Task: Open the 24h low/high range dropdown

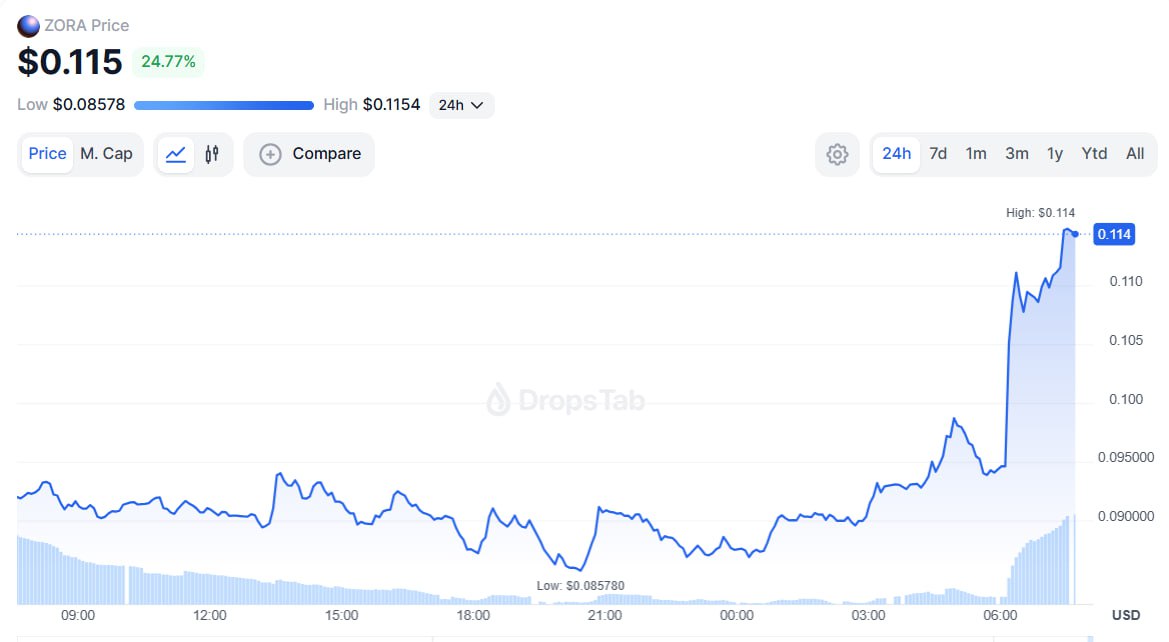Action: (x=461, y=105)
